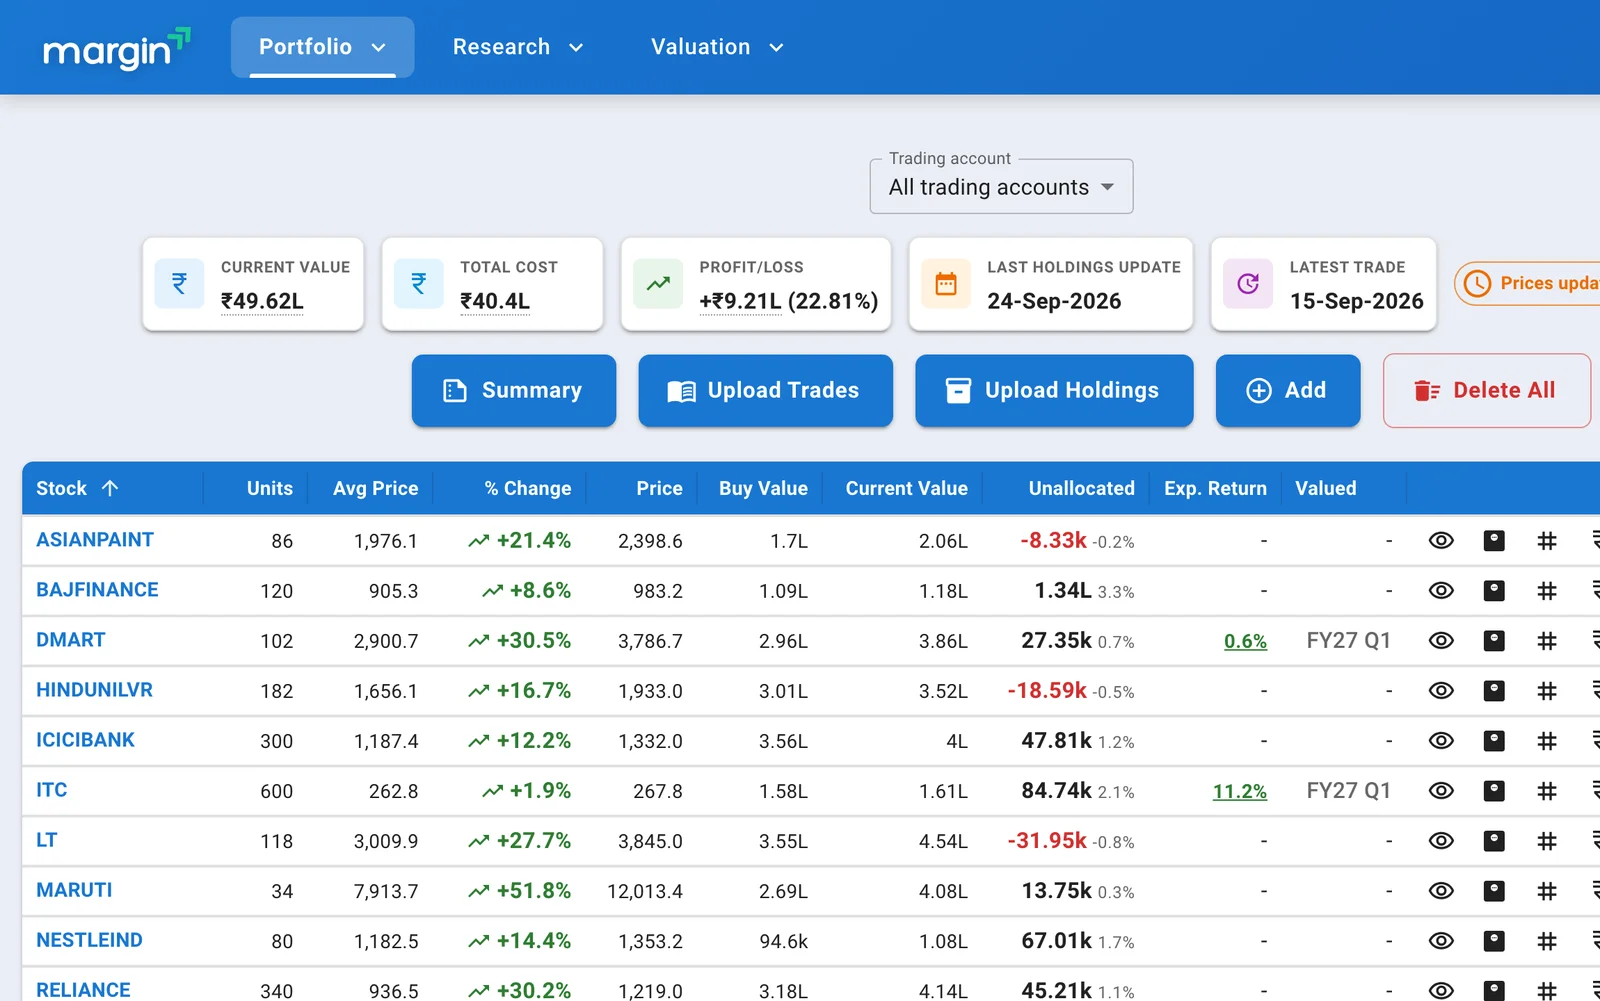Click trend icon on Profit/Loss card

[658, 284]
